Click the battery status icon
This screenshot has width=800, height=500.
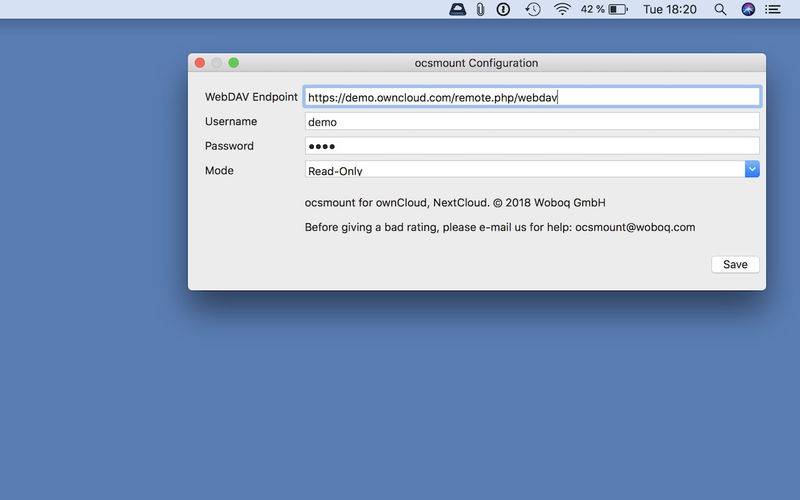point(618,9)
